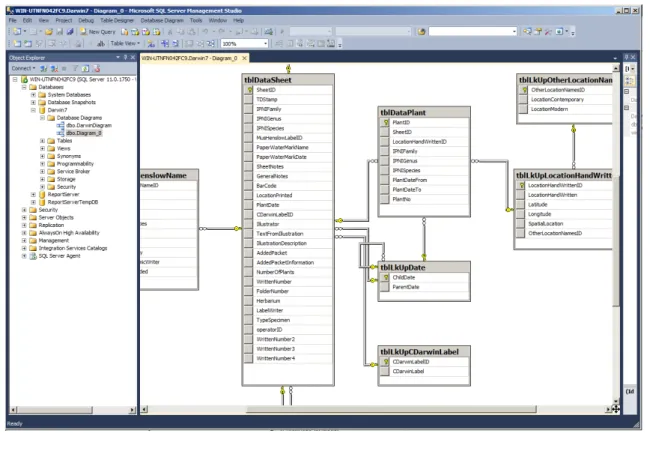The image size is (650, 451).
Task: Expand the Management node
Action: 24,240
